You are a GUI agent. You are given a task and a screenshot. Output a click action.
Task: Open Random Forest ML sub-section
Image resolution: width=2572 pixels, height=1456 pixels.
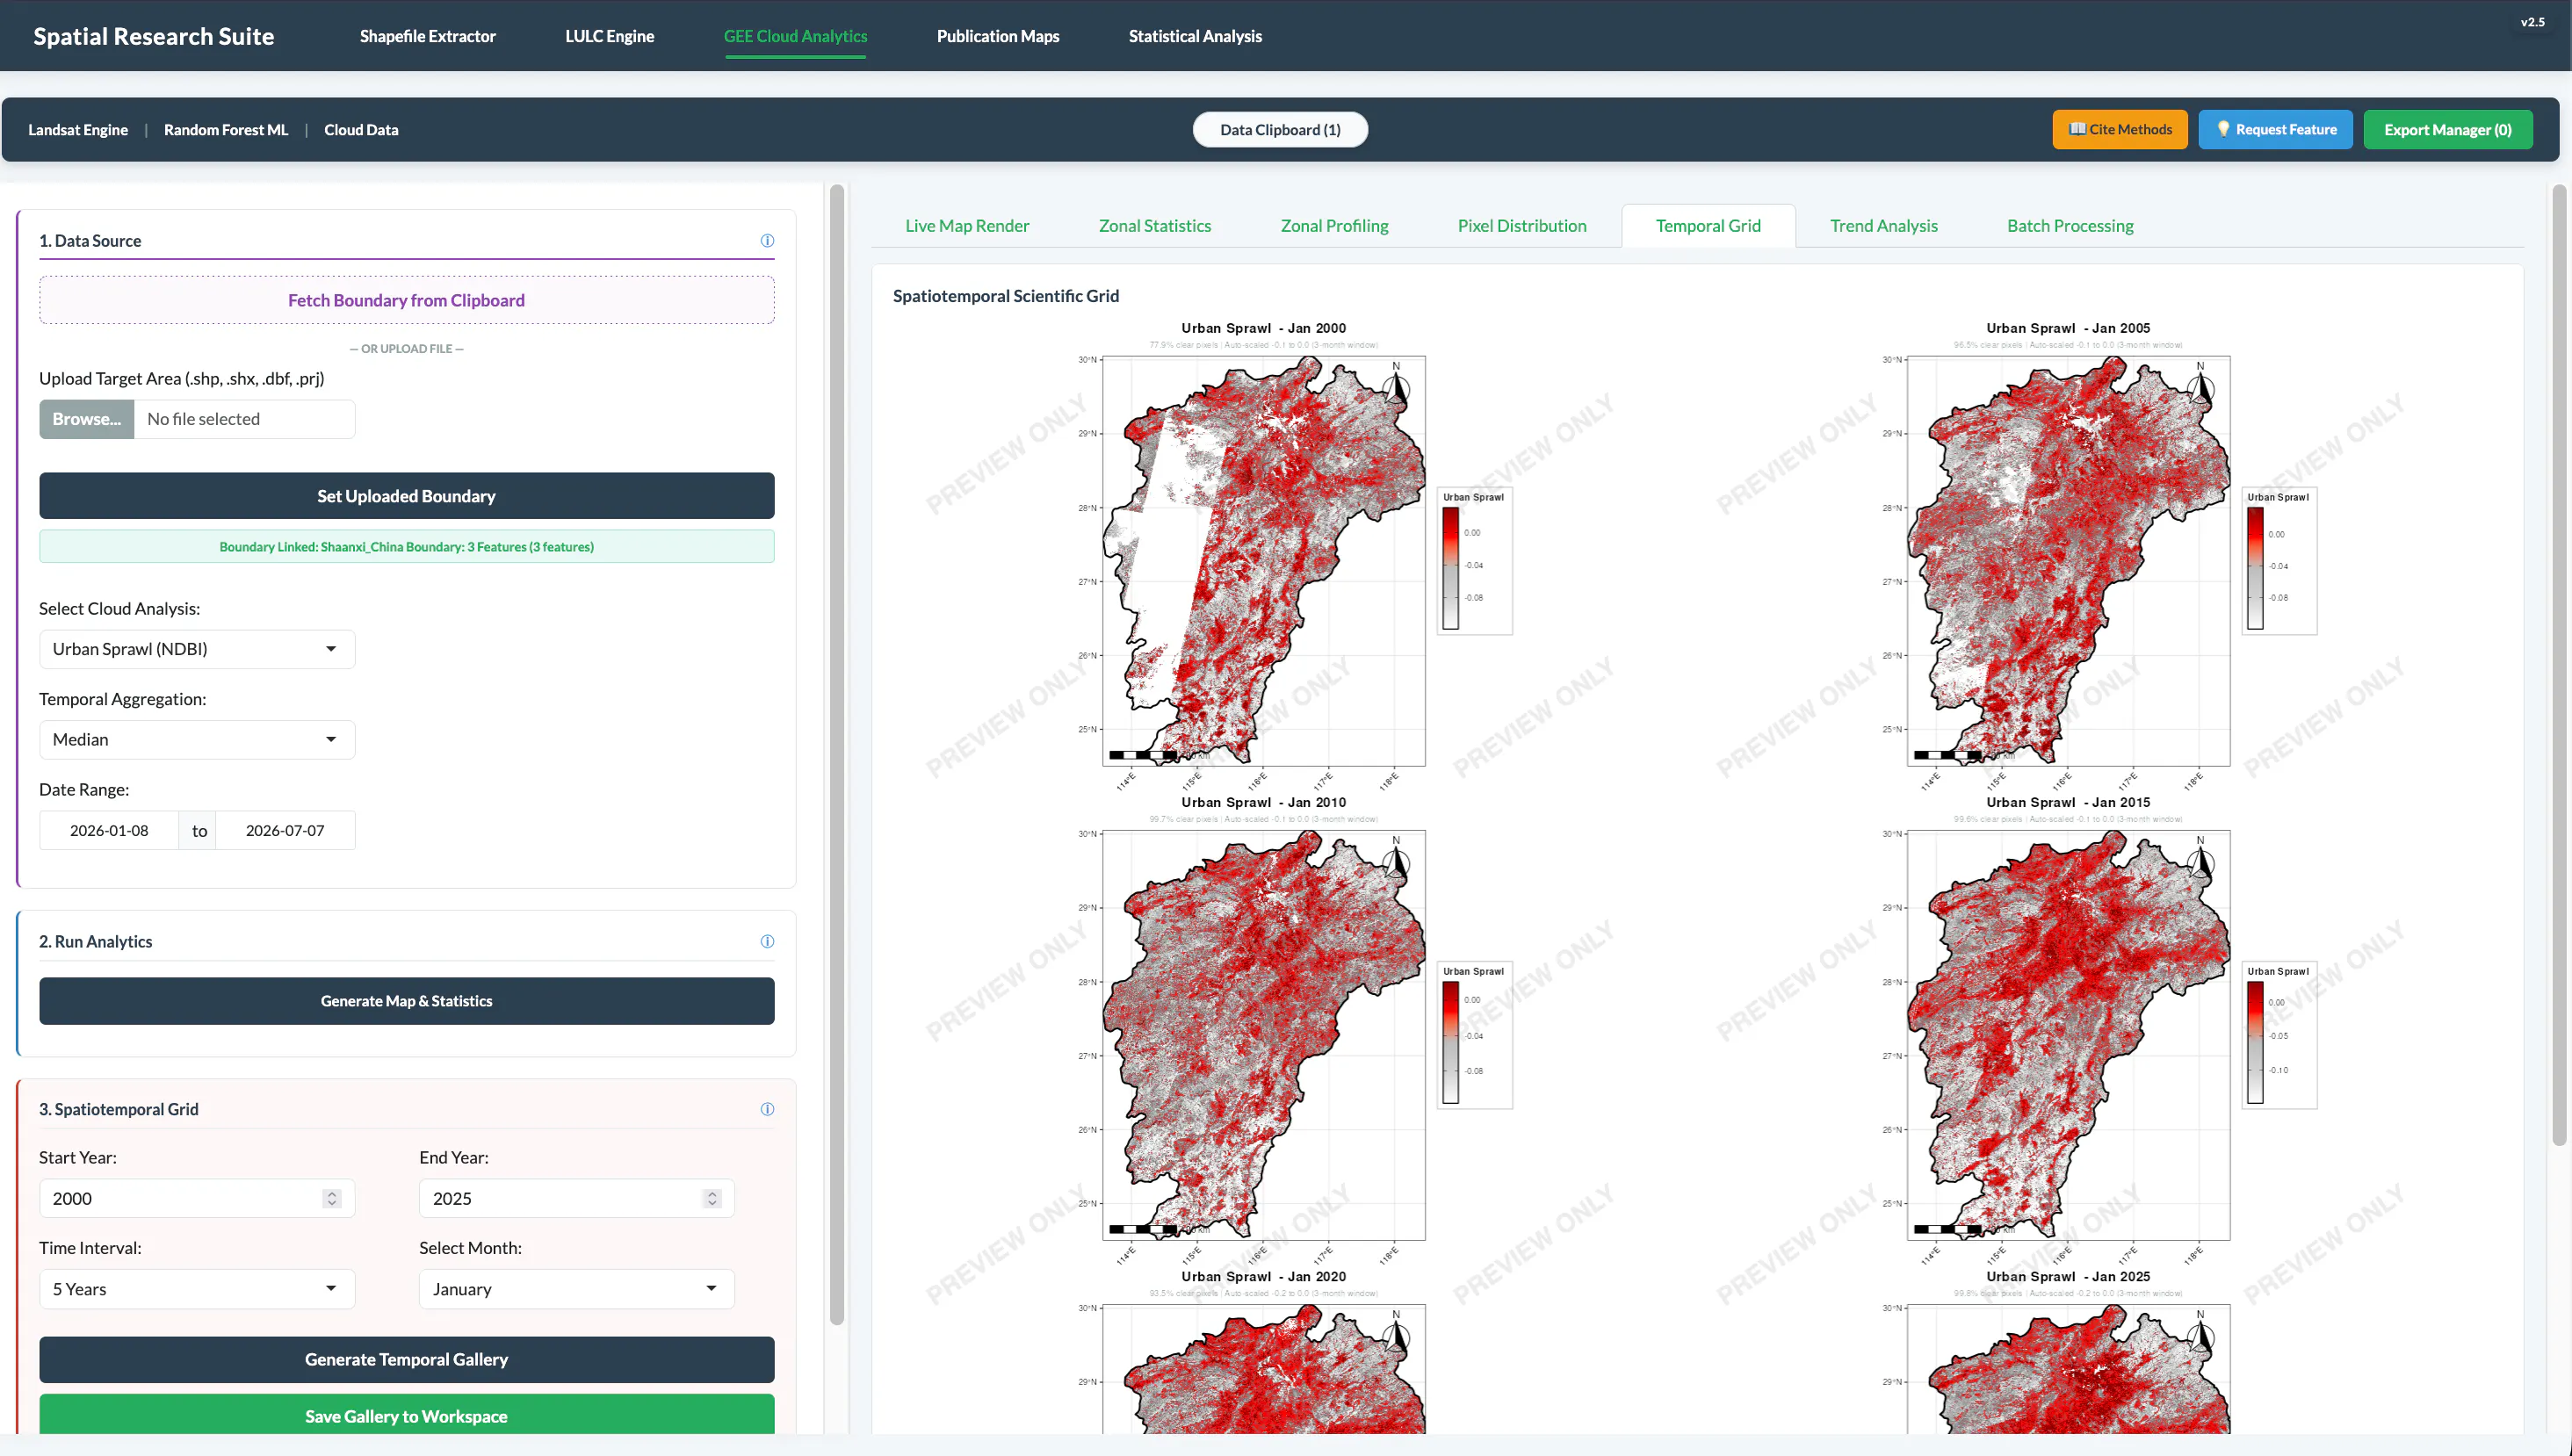[226, 129]
